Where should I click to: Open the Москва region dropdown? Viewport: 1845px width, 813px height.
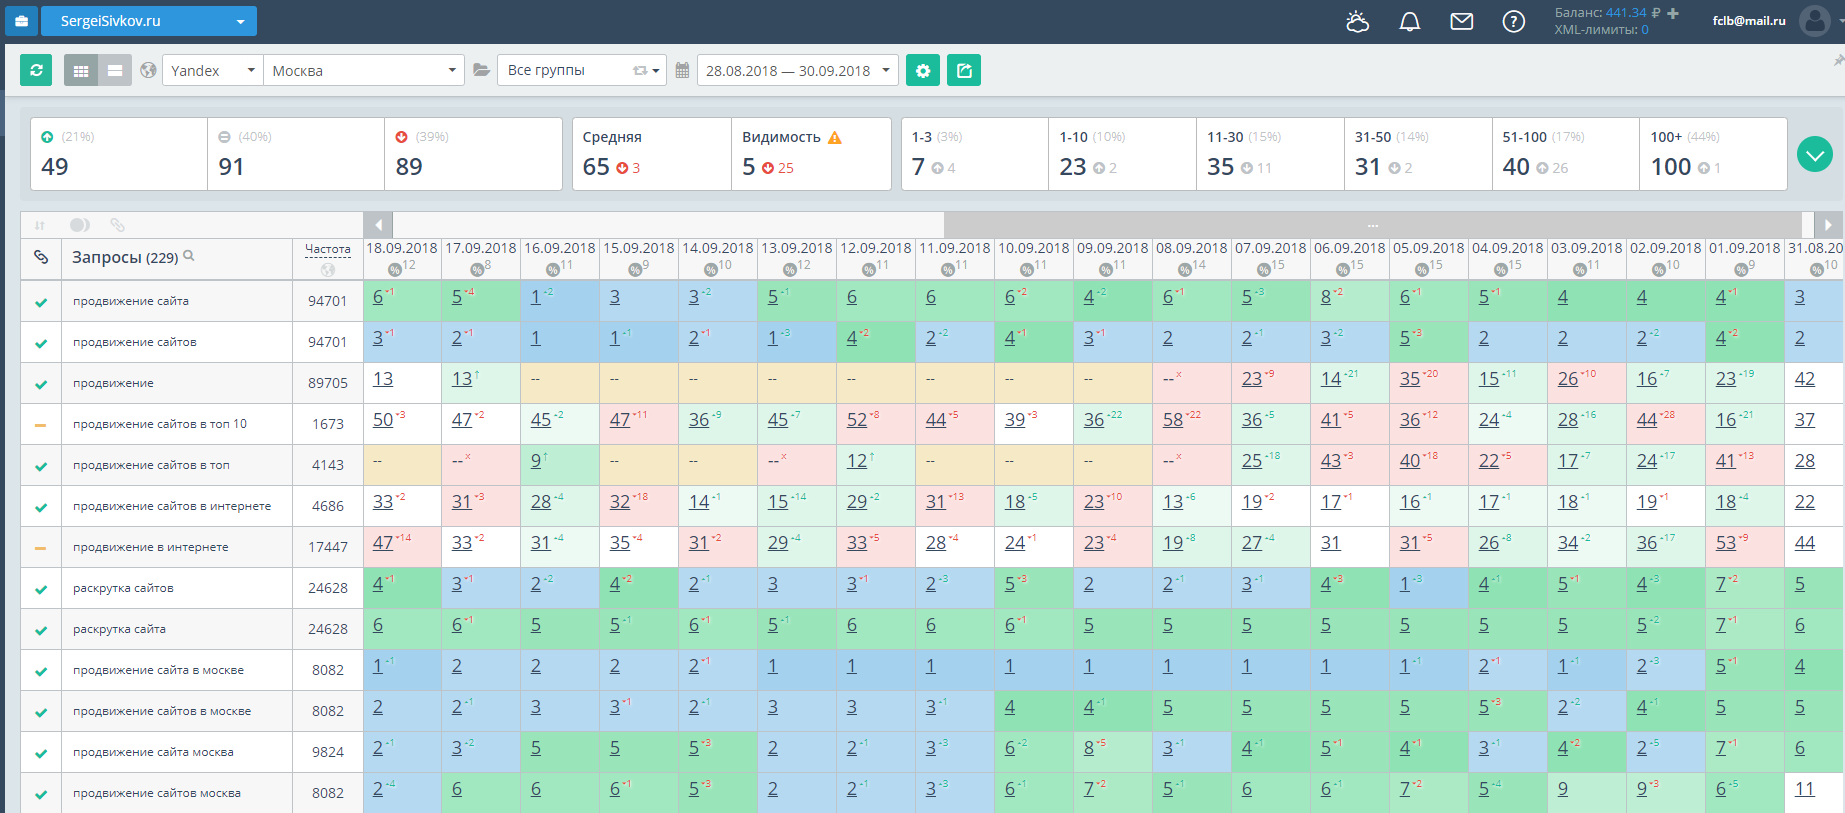(364, 70)
